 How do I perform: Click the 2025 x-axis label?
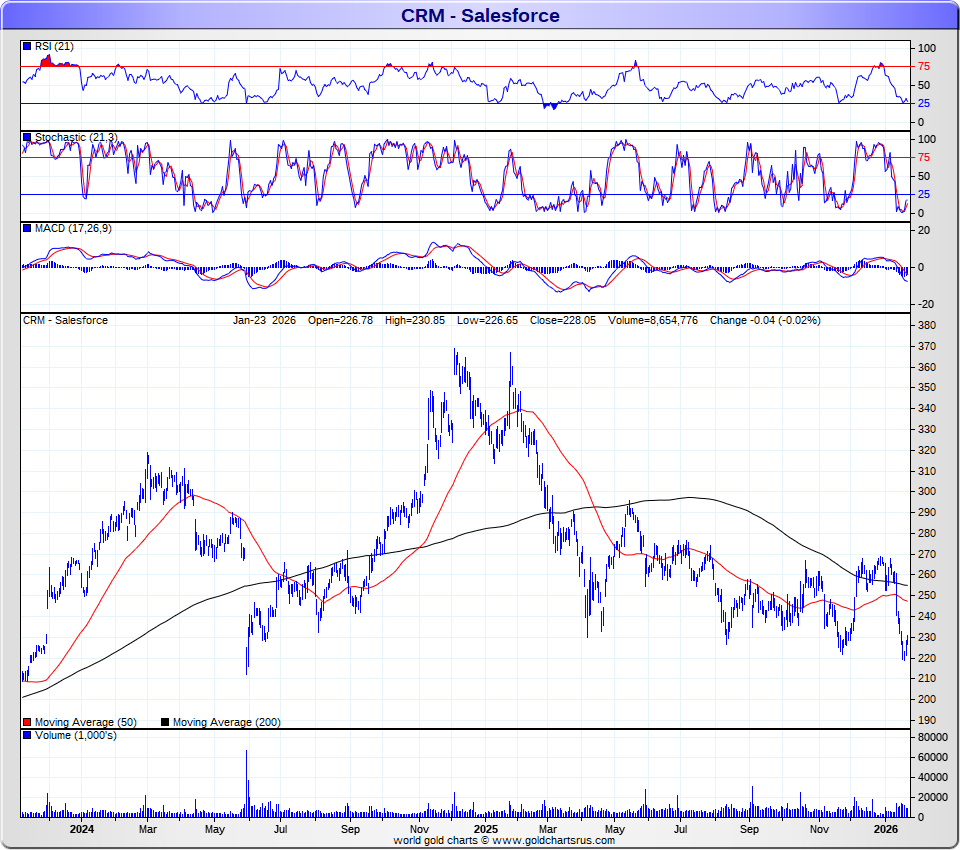pyautogui.click(x=486, y=829)
